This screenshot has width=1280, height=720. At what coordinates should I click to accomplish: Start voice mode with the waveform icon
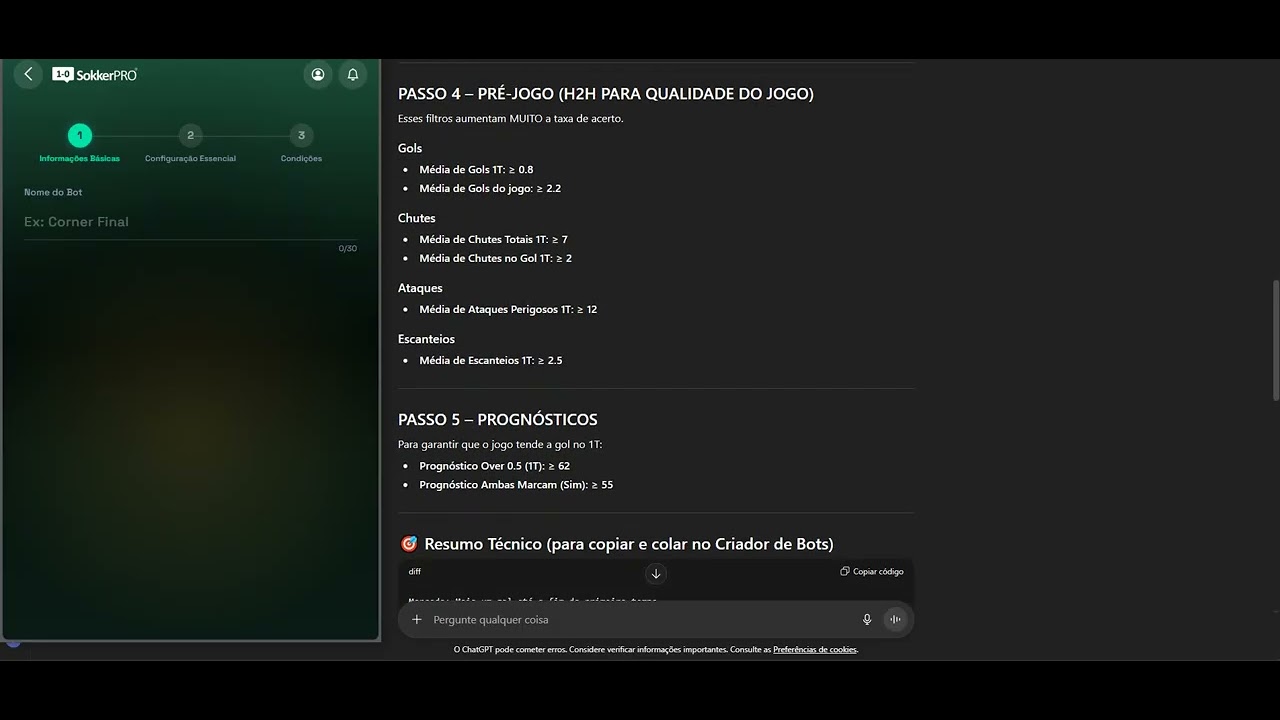pyautogui.click(x=895, y=619)
